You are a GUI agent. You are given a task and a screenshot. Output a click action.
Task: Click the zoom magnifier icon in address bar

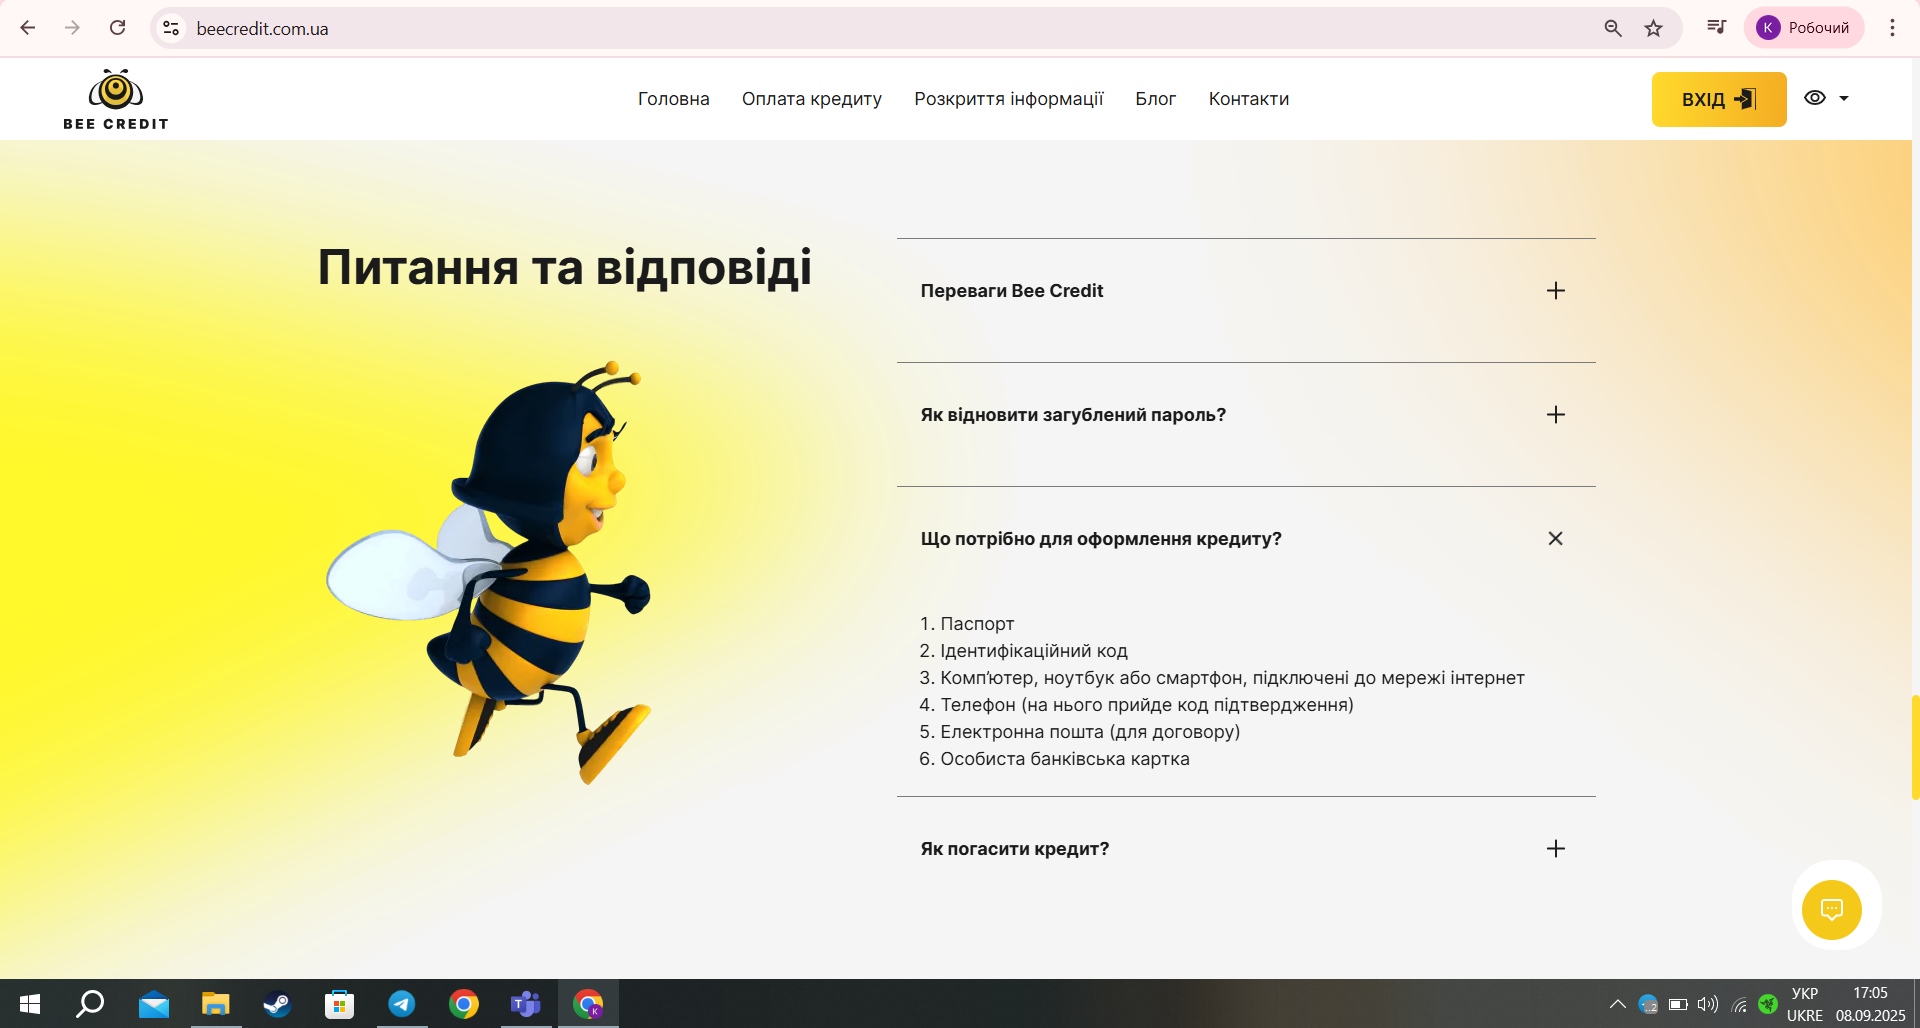pyautogui.click(x=1612, y=28)
